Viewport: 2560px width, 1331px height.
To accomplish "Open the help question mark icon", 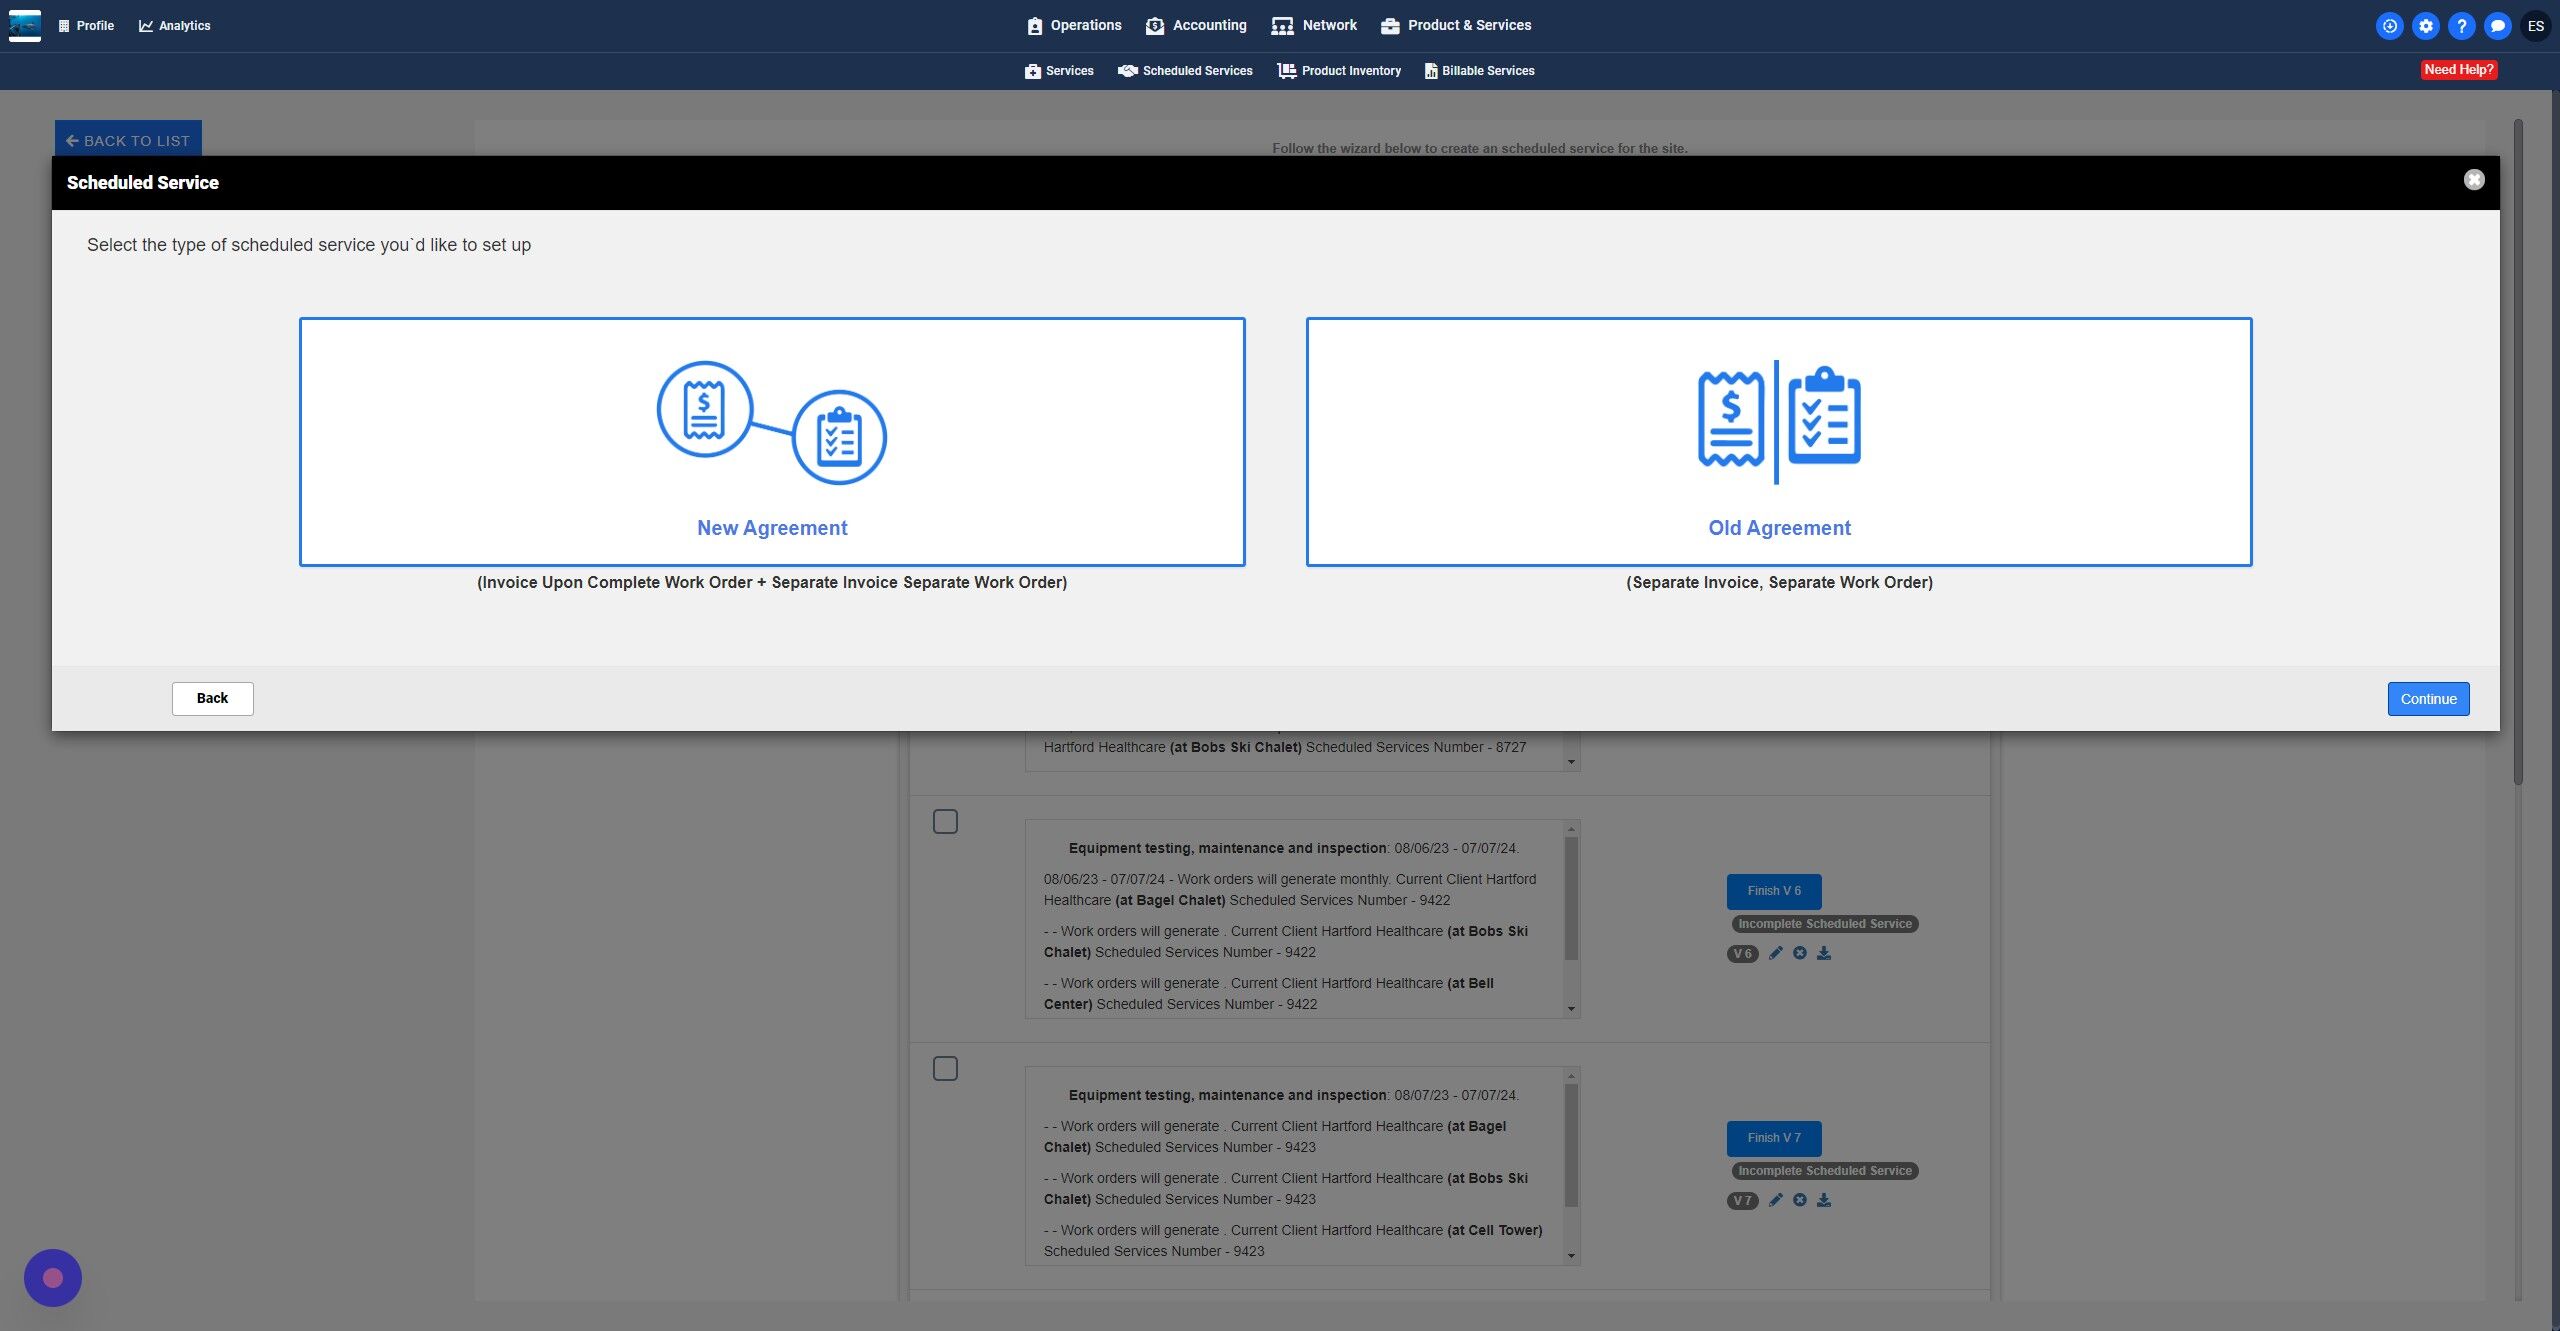I will click(2461, 26).
